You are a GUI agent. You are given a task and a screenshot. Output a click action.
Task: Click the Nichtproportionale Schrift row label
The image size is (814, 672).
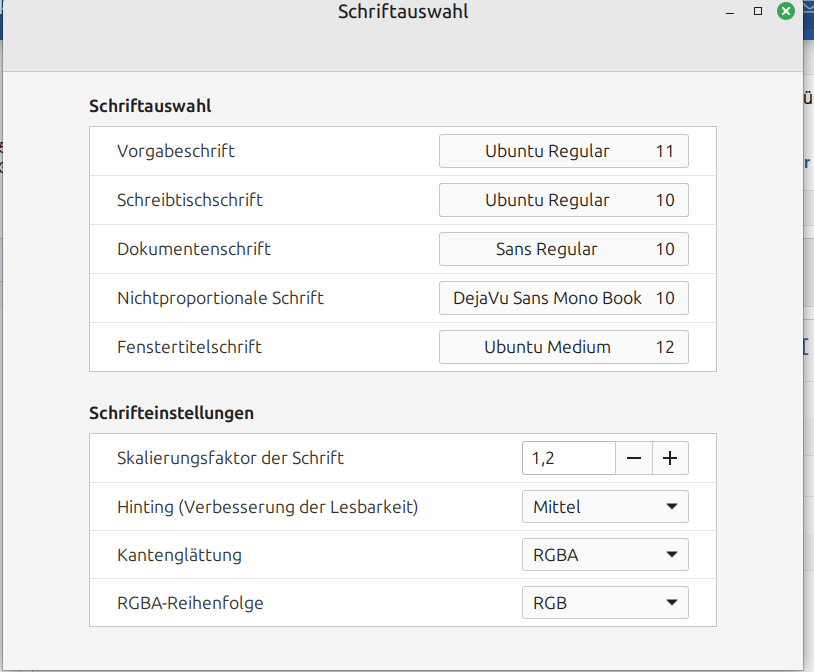pyautogui.click(x=220, y=298)
